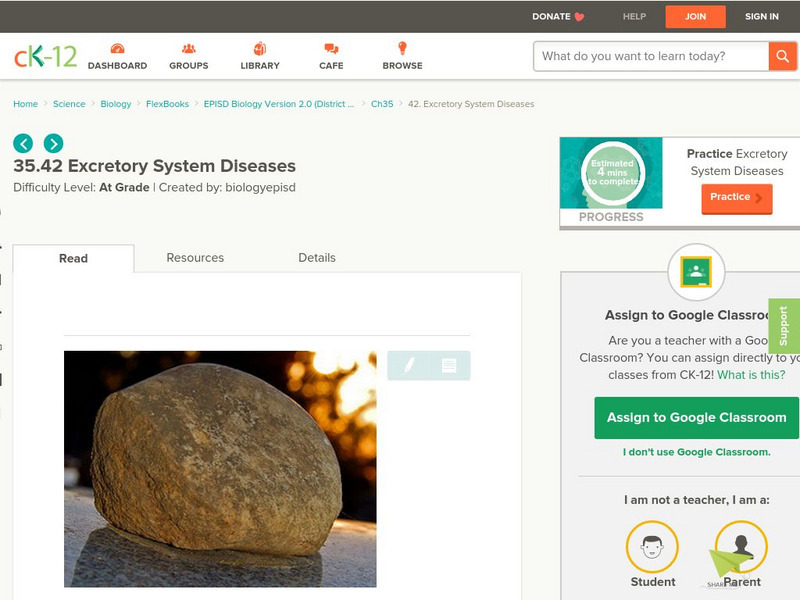This screenshot has width=800, height=600.
Task: Open the Cafe chat bubbles icon
Action: [331, 49]
